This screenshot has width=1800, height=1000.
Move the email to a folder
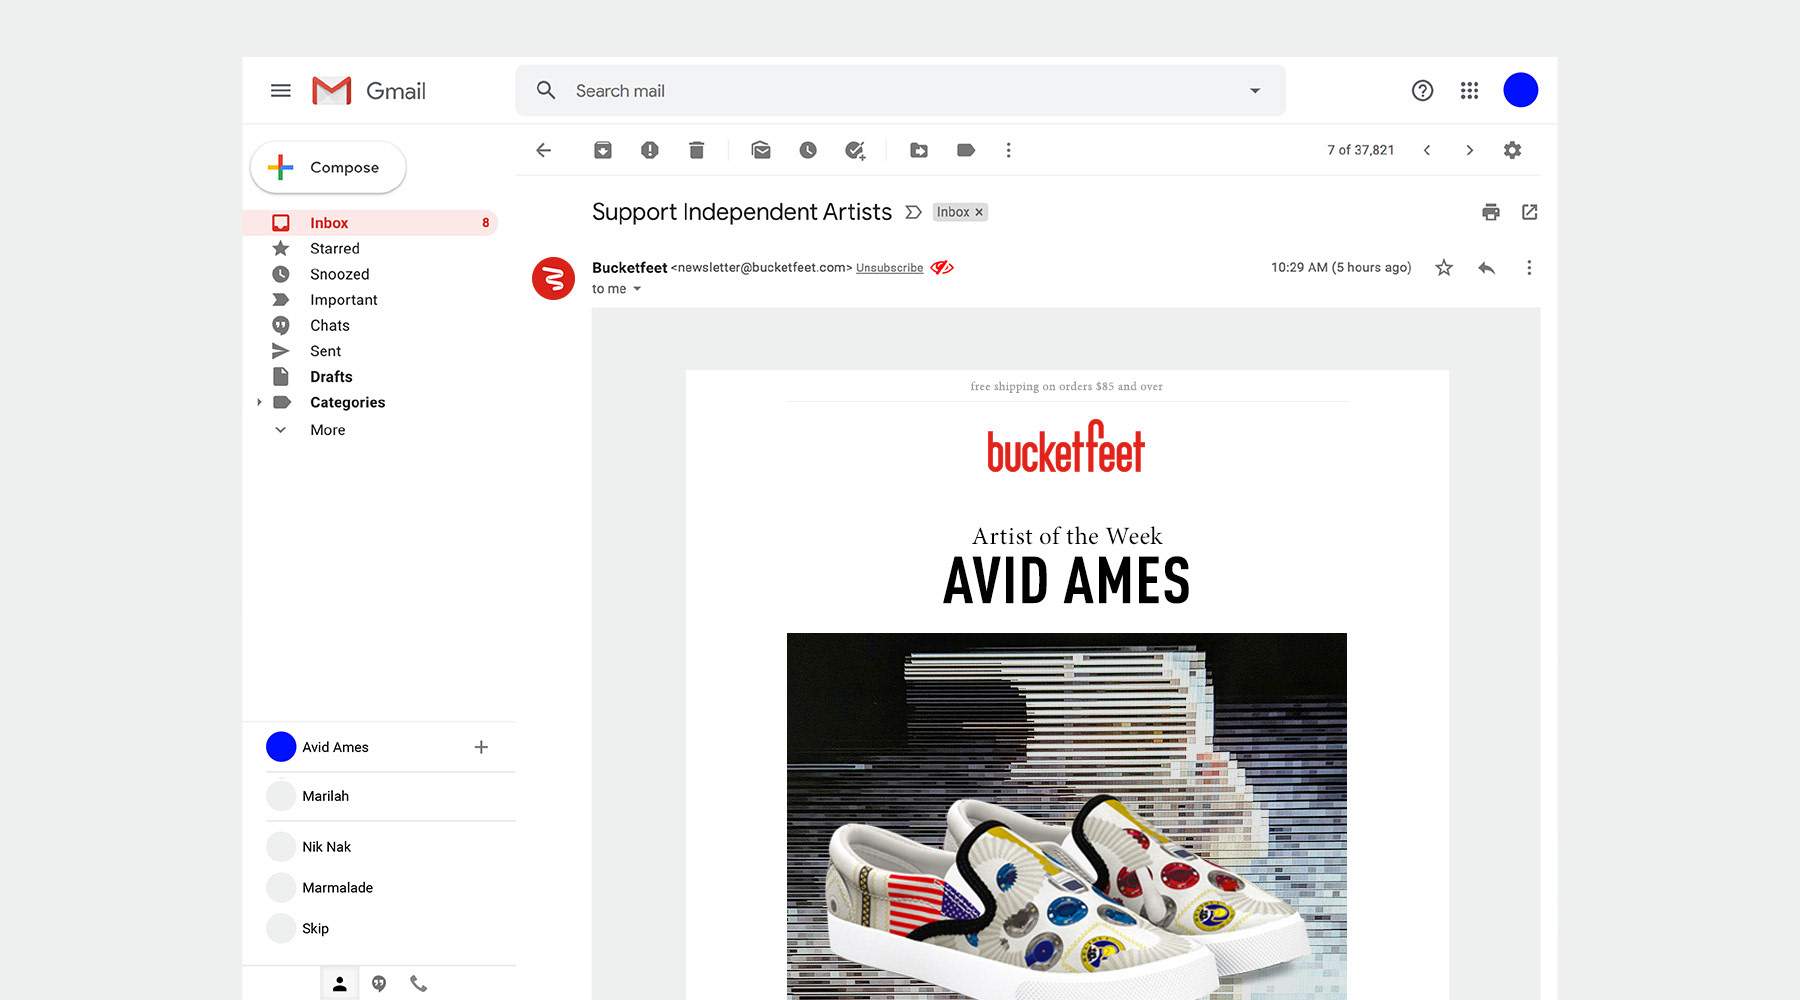(x=919, y=150)
